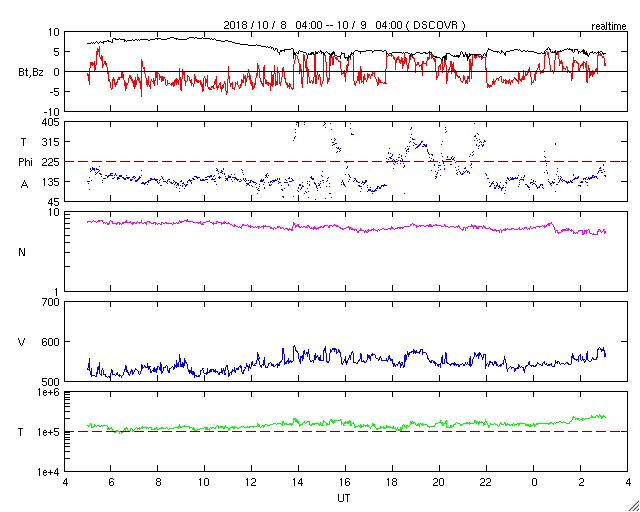Screen dimensions: 640x512
Task: Click the '18' hour label on x-axis
Action: click(392, 483)
